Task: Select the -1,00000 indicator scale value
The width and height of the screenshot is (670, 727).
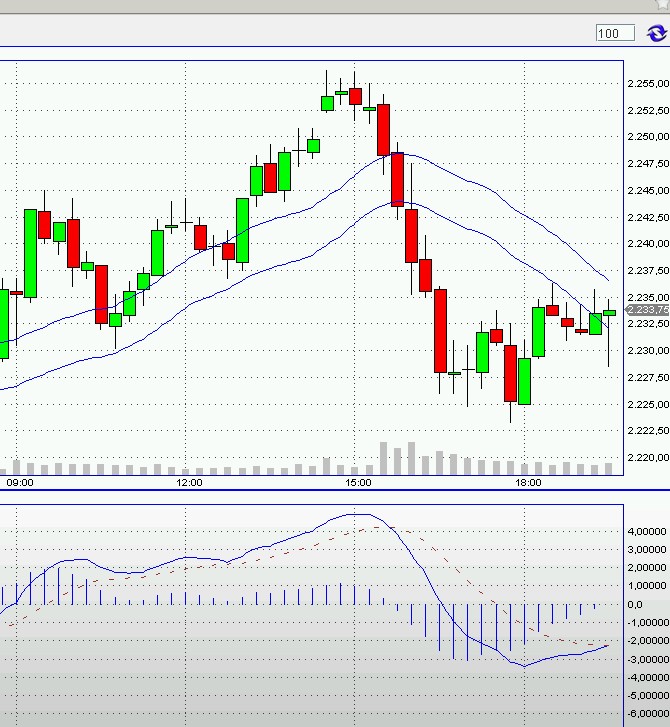Action: tap(647, 623)
